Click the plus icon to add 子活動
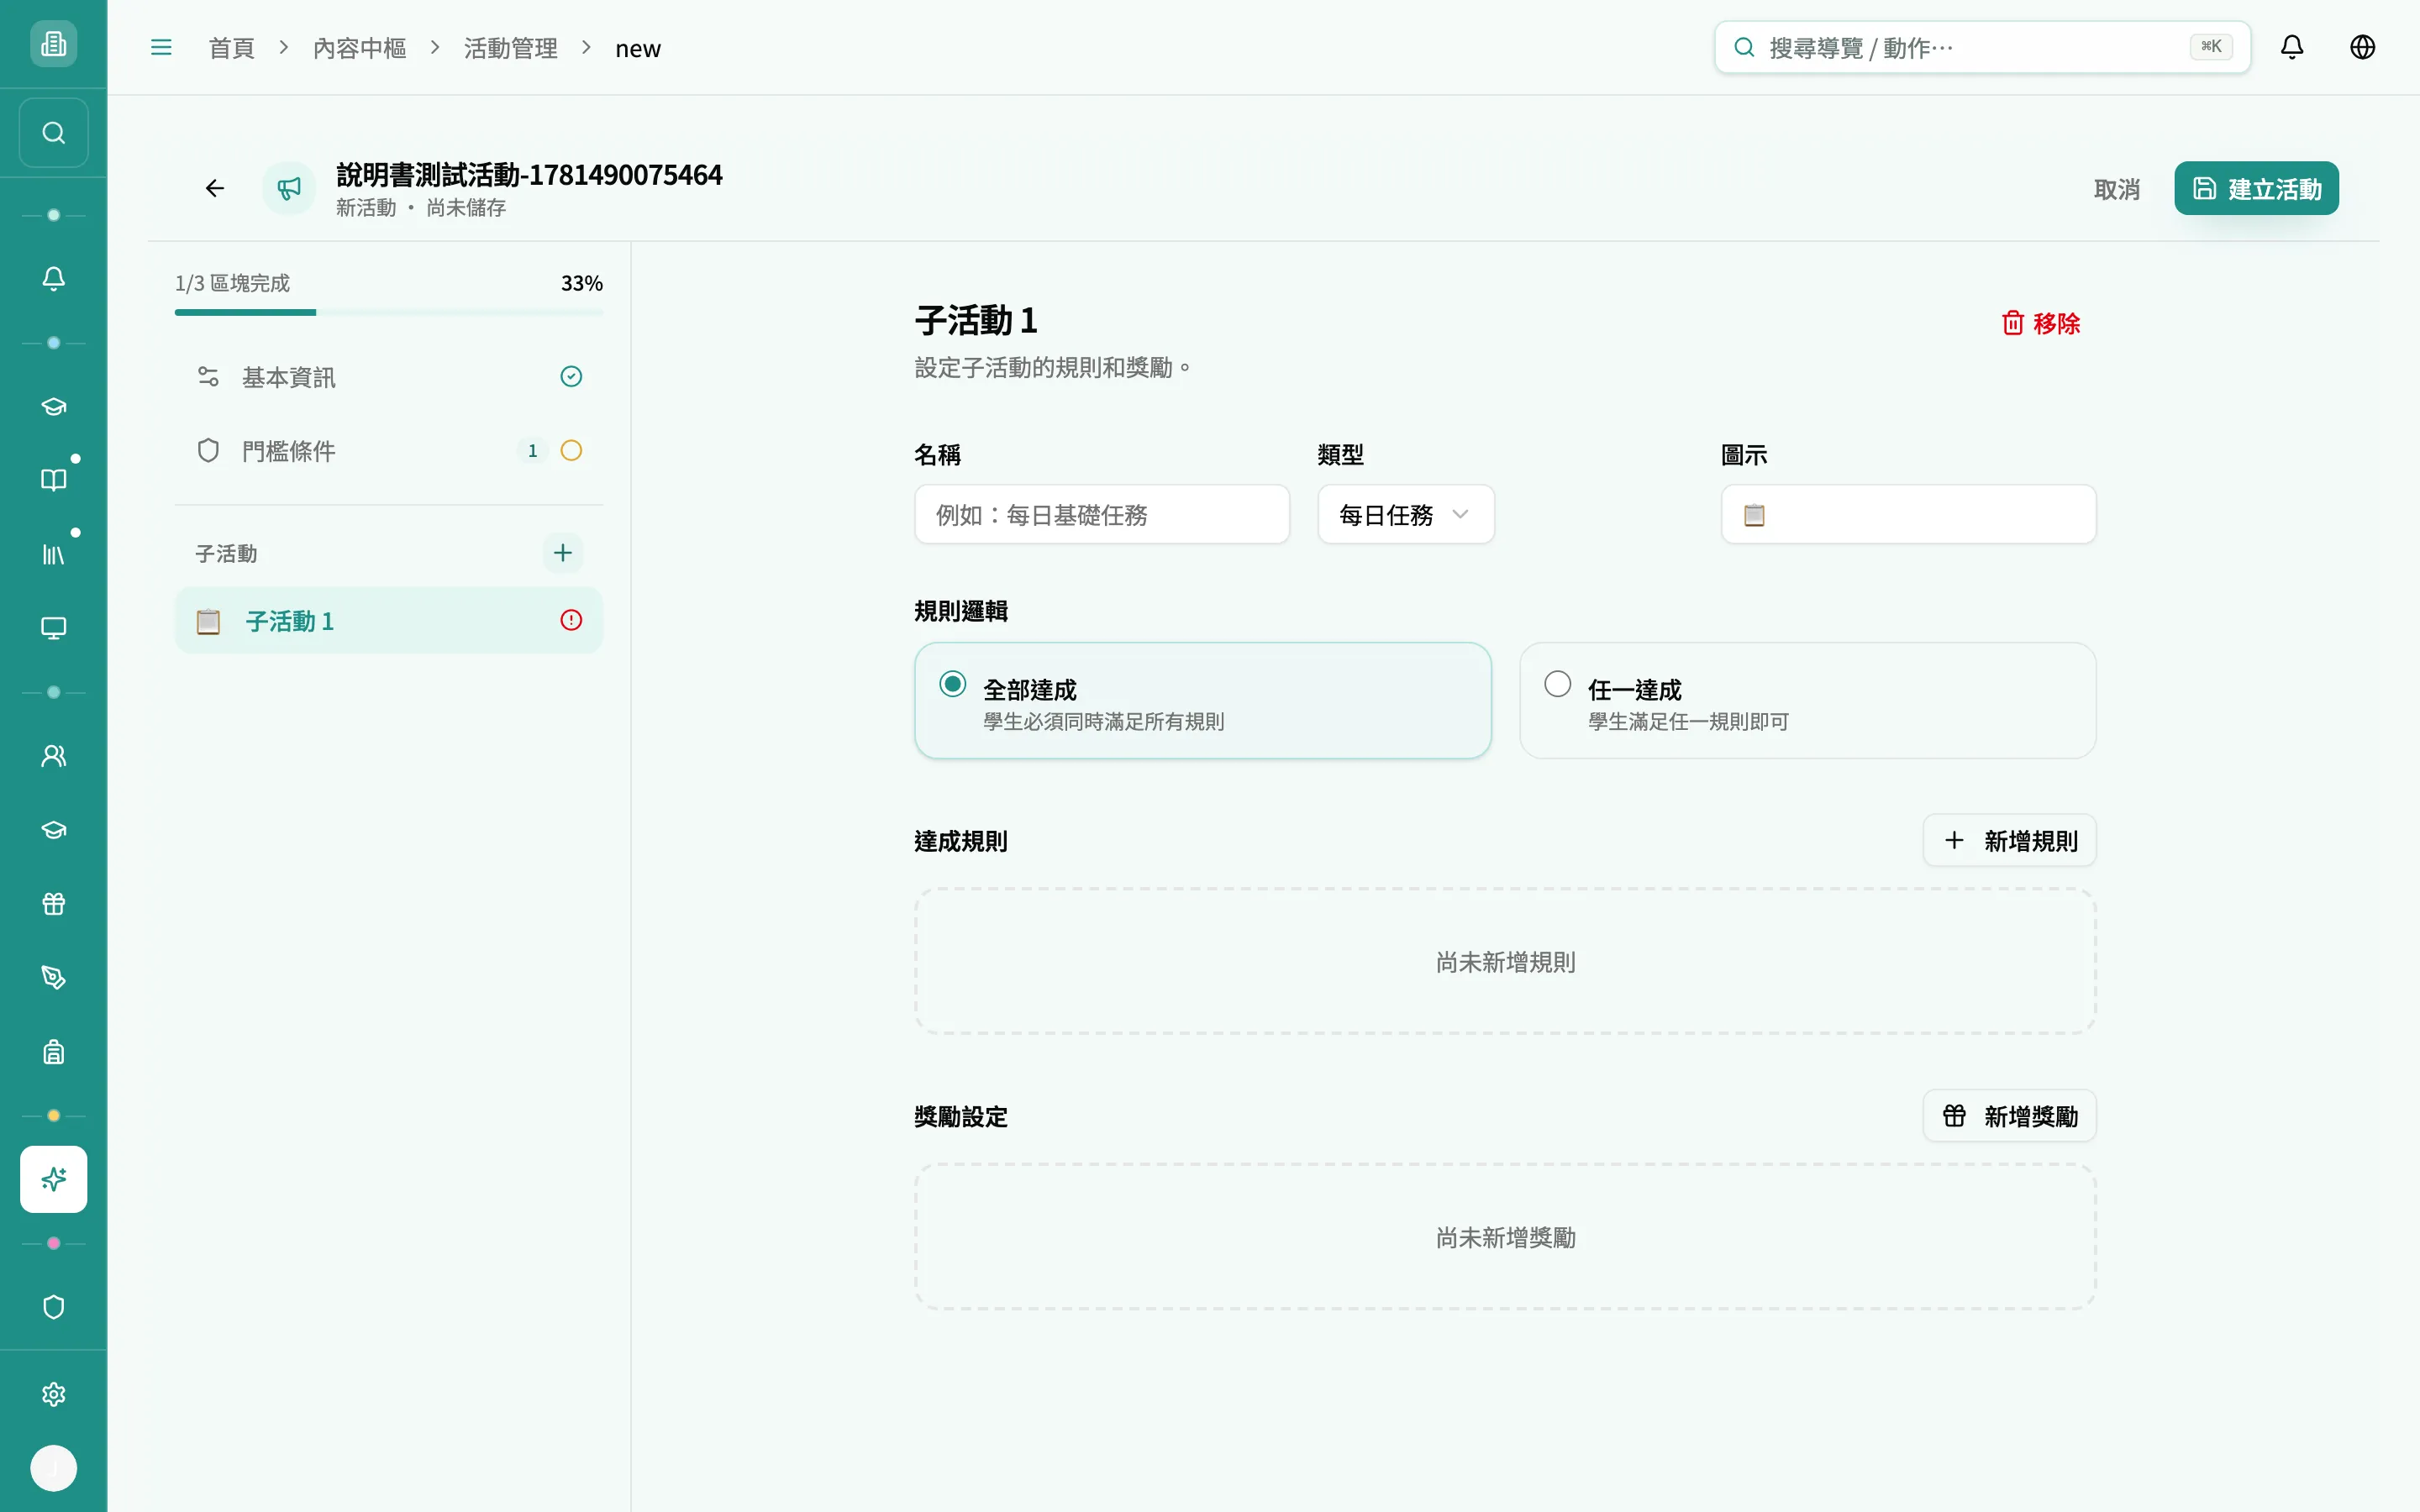The height and width of the screenshot is (1512, 2420). (x=563, y=553)
